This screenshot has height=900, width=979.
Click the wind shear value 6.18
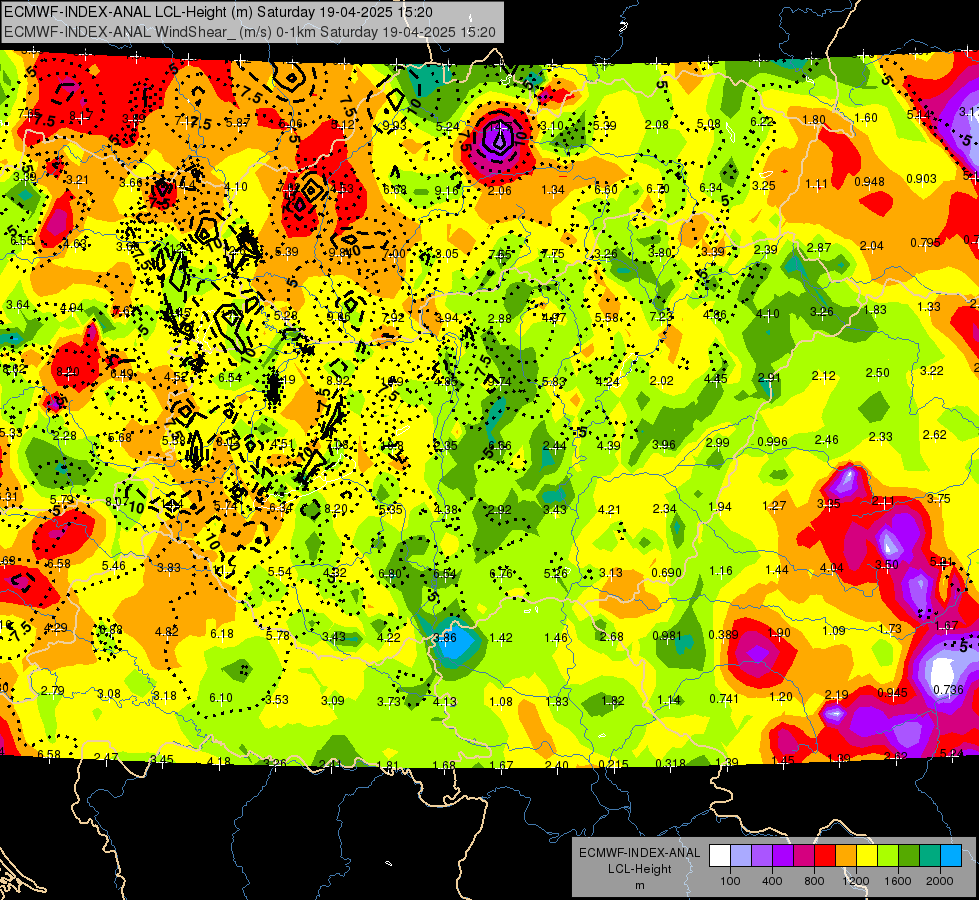pyautogui.click(x=222, y=633)
